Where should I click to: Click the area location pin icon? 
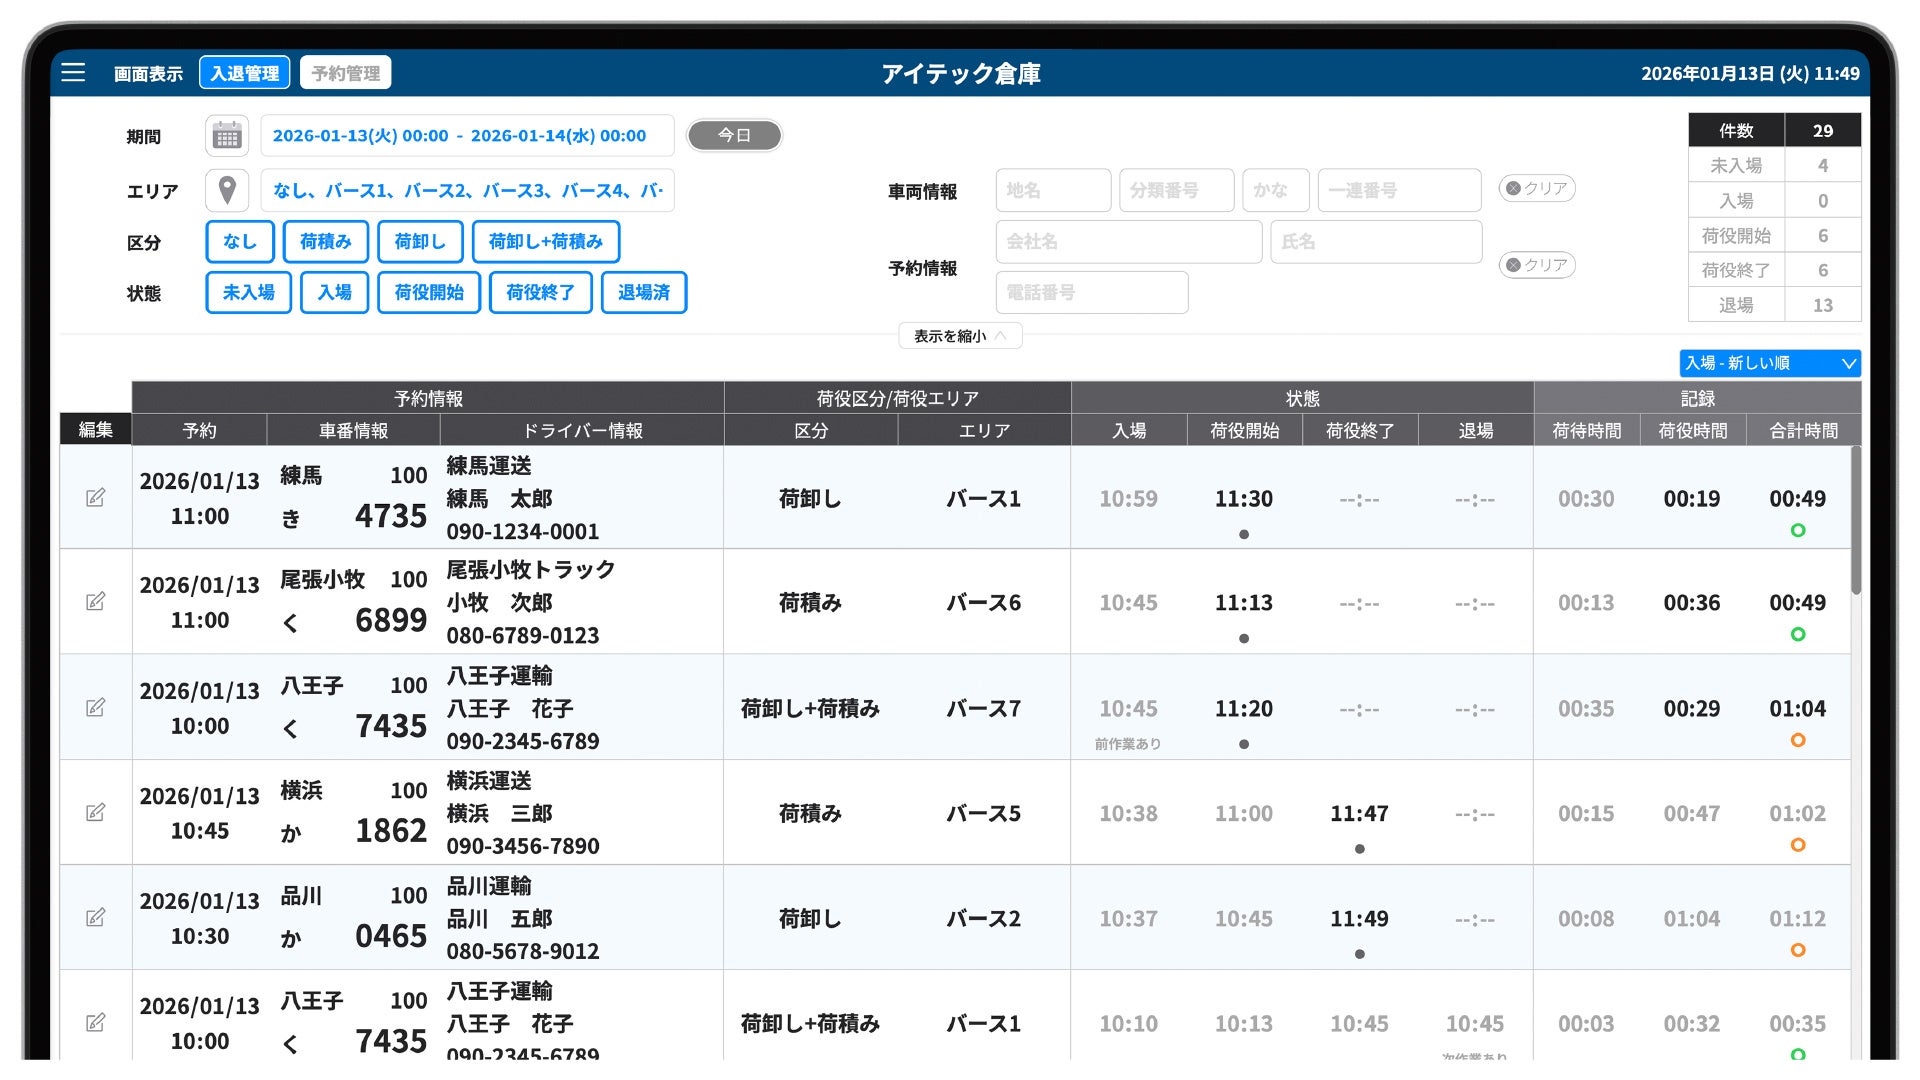[227, 190]
